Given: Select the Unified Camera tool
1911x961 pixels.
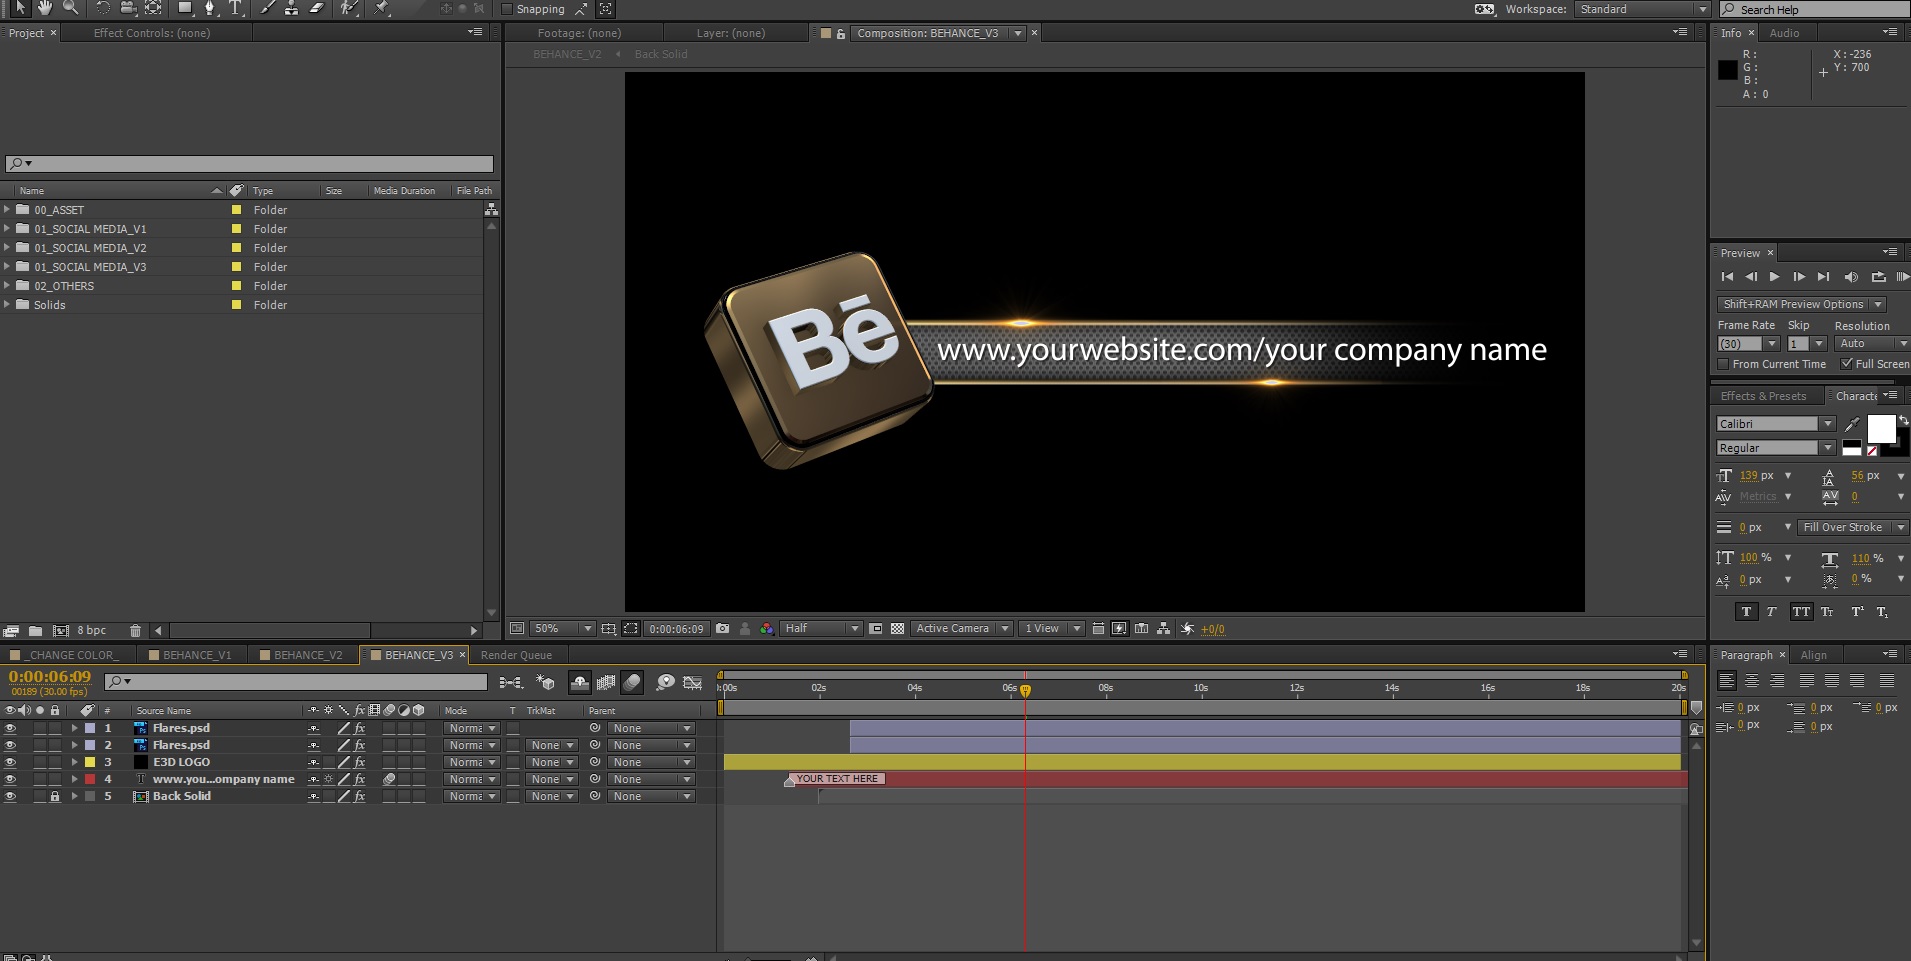Looking at the screenshot, I should click(128, 8).
